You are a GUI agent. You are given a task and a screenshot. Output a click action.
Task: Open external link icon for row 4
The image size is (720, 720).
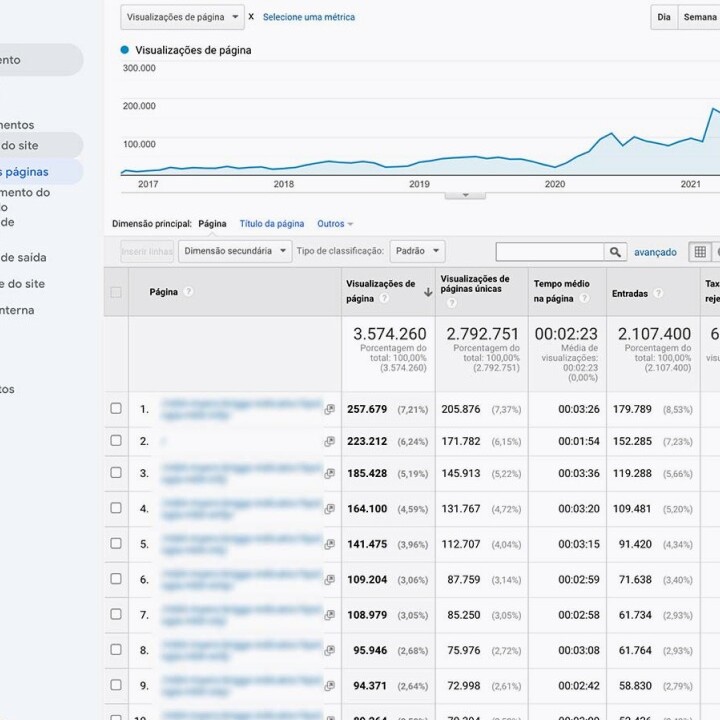coord(329,509)
